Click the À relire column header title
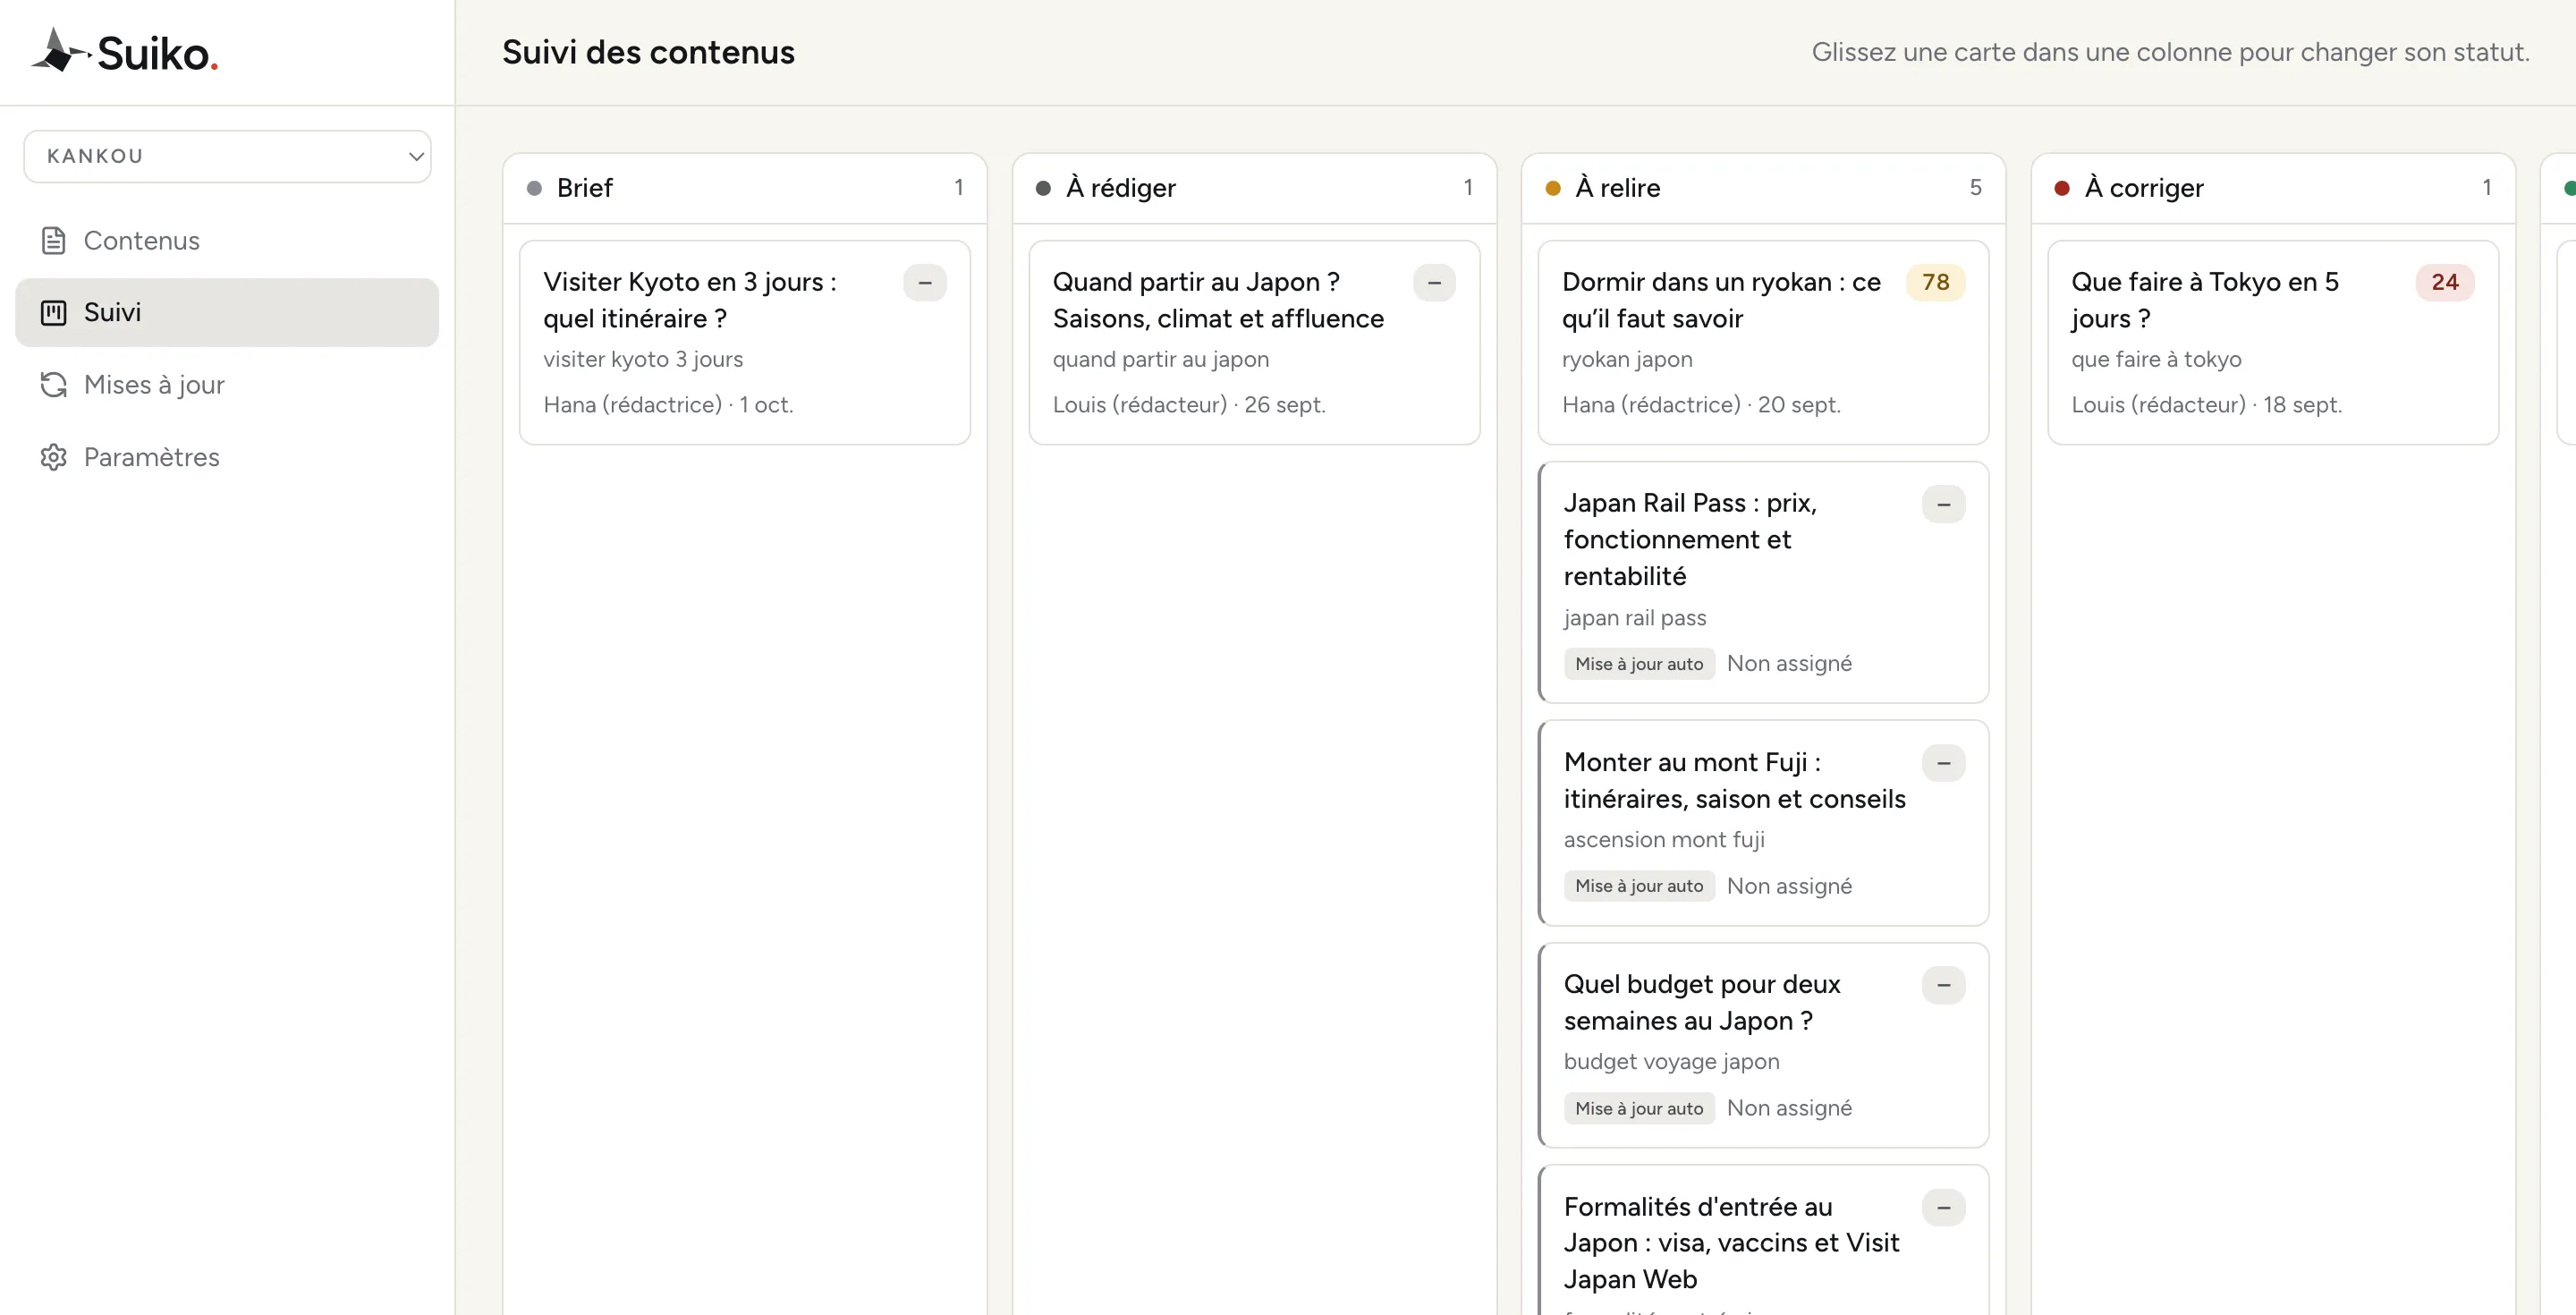 click(x=1618, y=188)
